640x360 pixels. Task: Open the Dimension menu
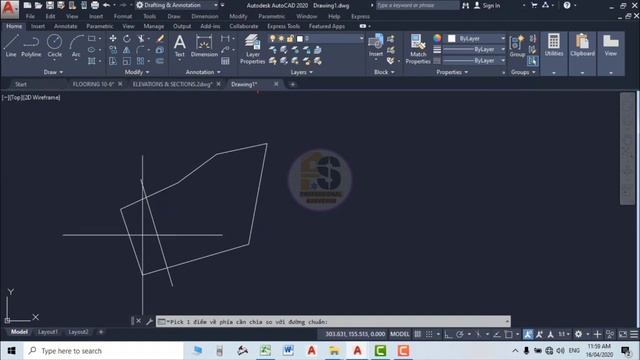coord(204,16)
